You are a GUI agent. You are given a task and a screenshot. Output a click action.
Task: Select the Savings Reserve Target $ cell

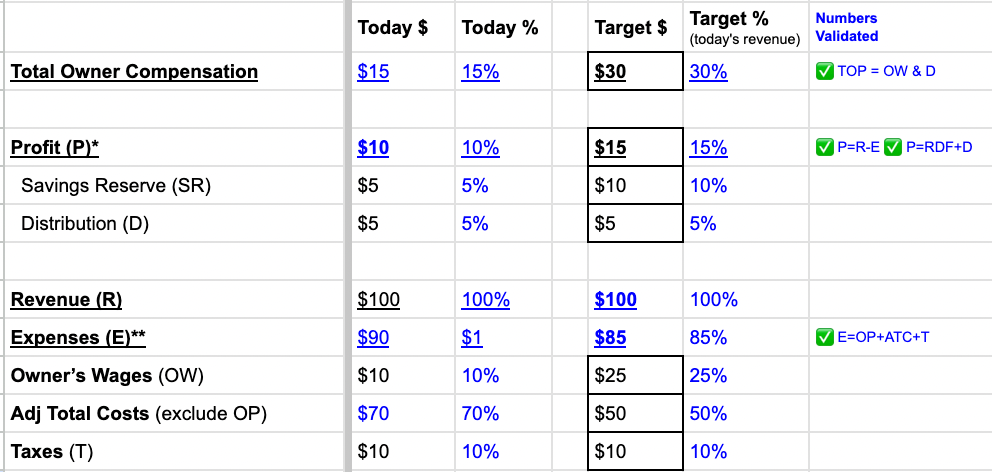636,186
